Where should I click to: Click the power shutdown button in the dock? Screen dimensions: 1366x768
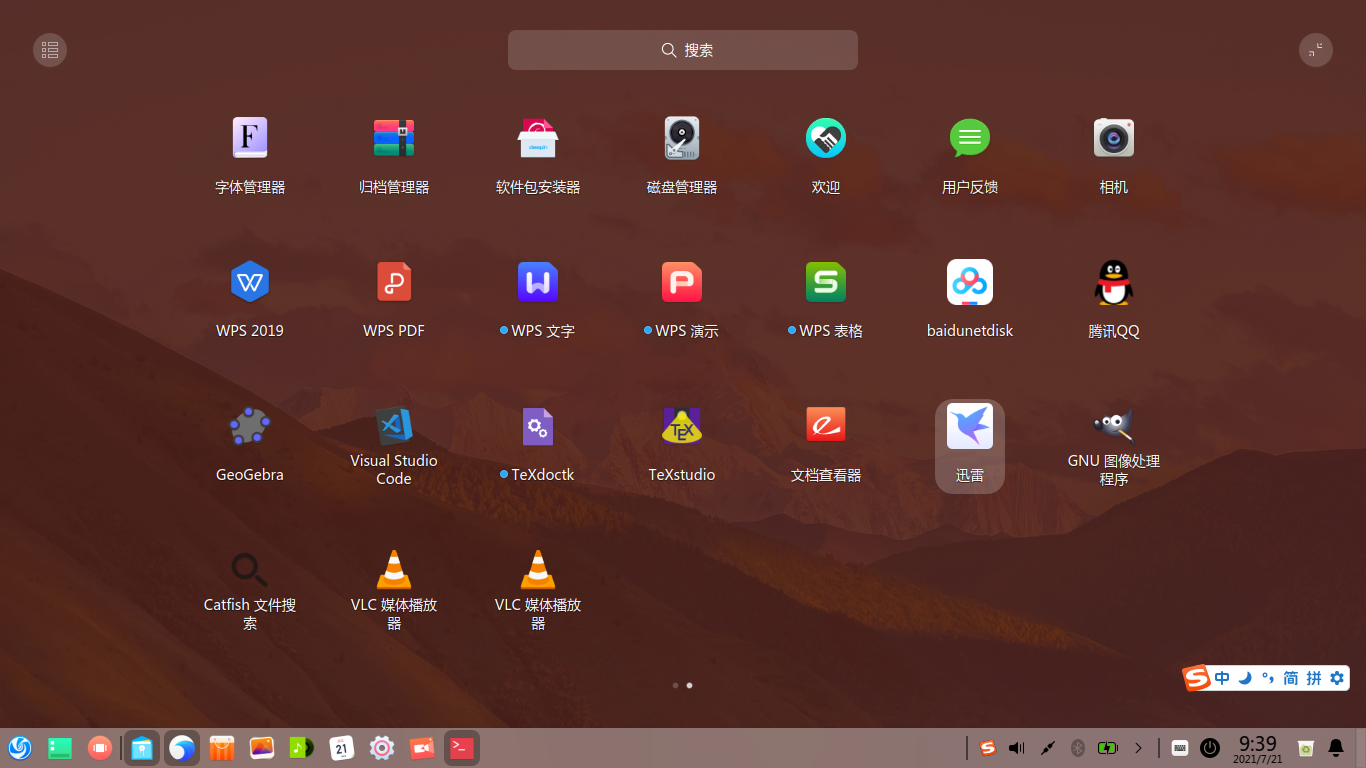pyautogui.click(x=1210, y=748)
